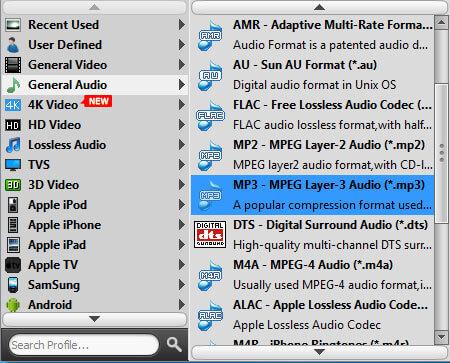Click 'ALAC - Apple Lossless Audio Code...' title
The image size is (450, 363).
(330, 305)
